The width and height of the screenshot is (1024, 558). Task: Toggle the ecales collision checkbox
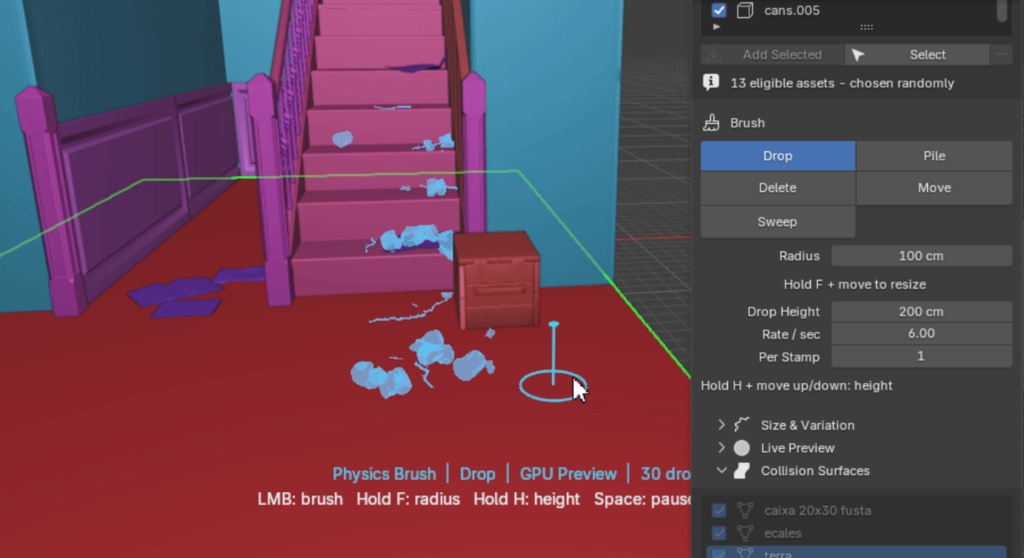pos(719,533)
